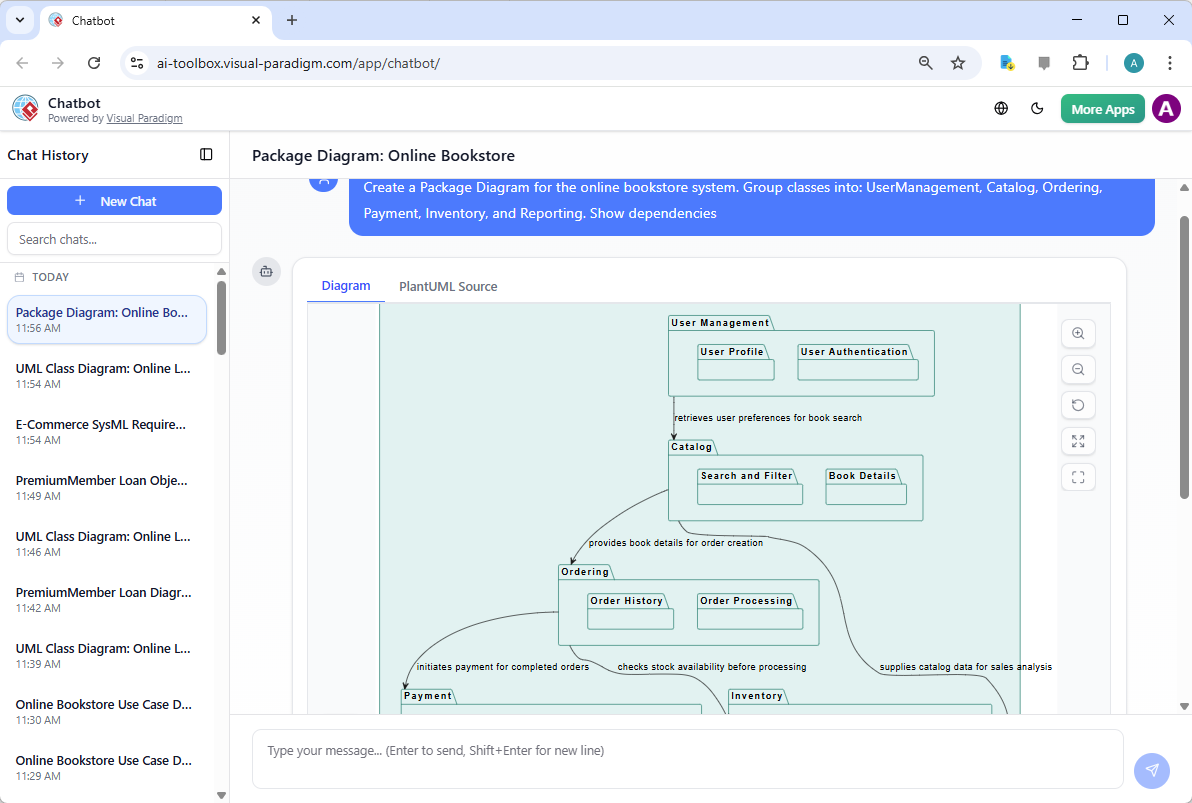1192x803 pixels.
Task: Zoom out of the package diagram
Action: tap(1078, 370)
